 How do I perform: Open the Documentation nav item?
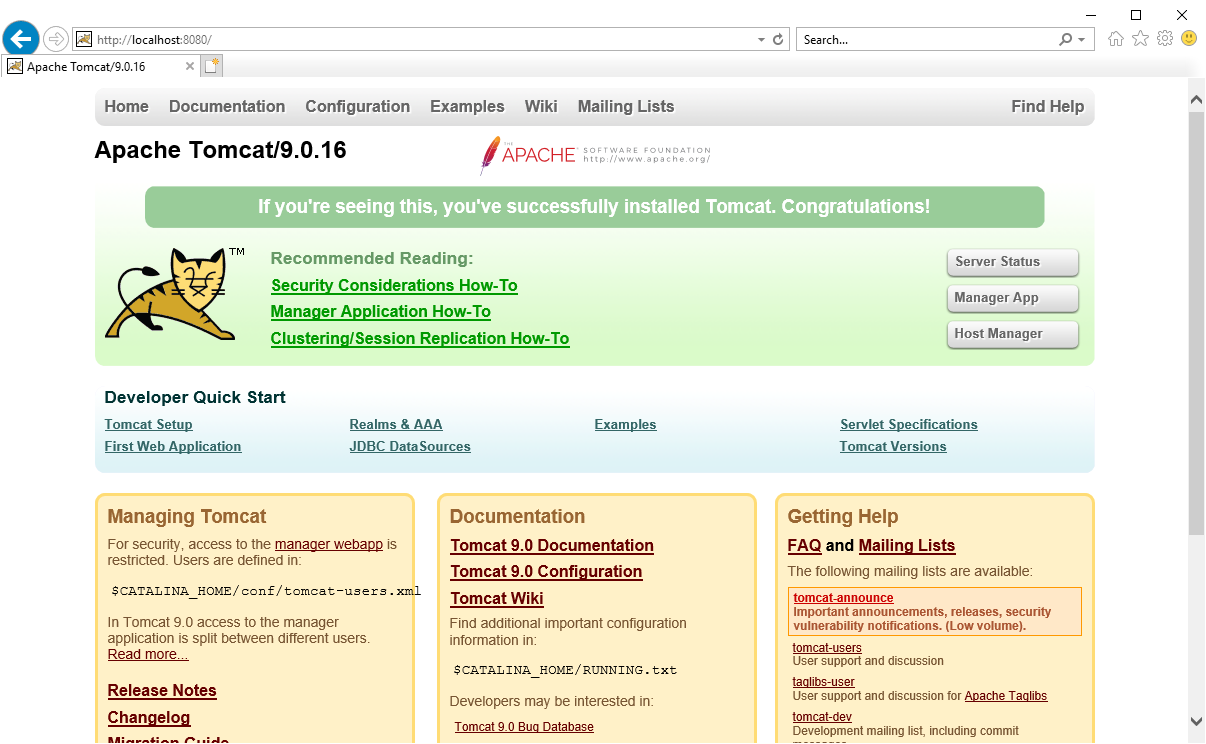(227, 107)
